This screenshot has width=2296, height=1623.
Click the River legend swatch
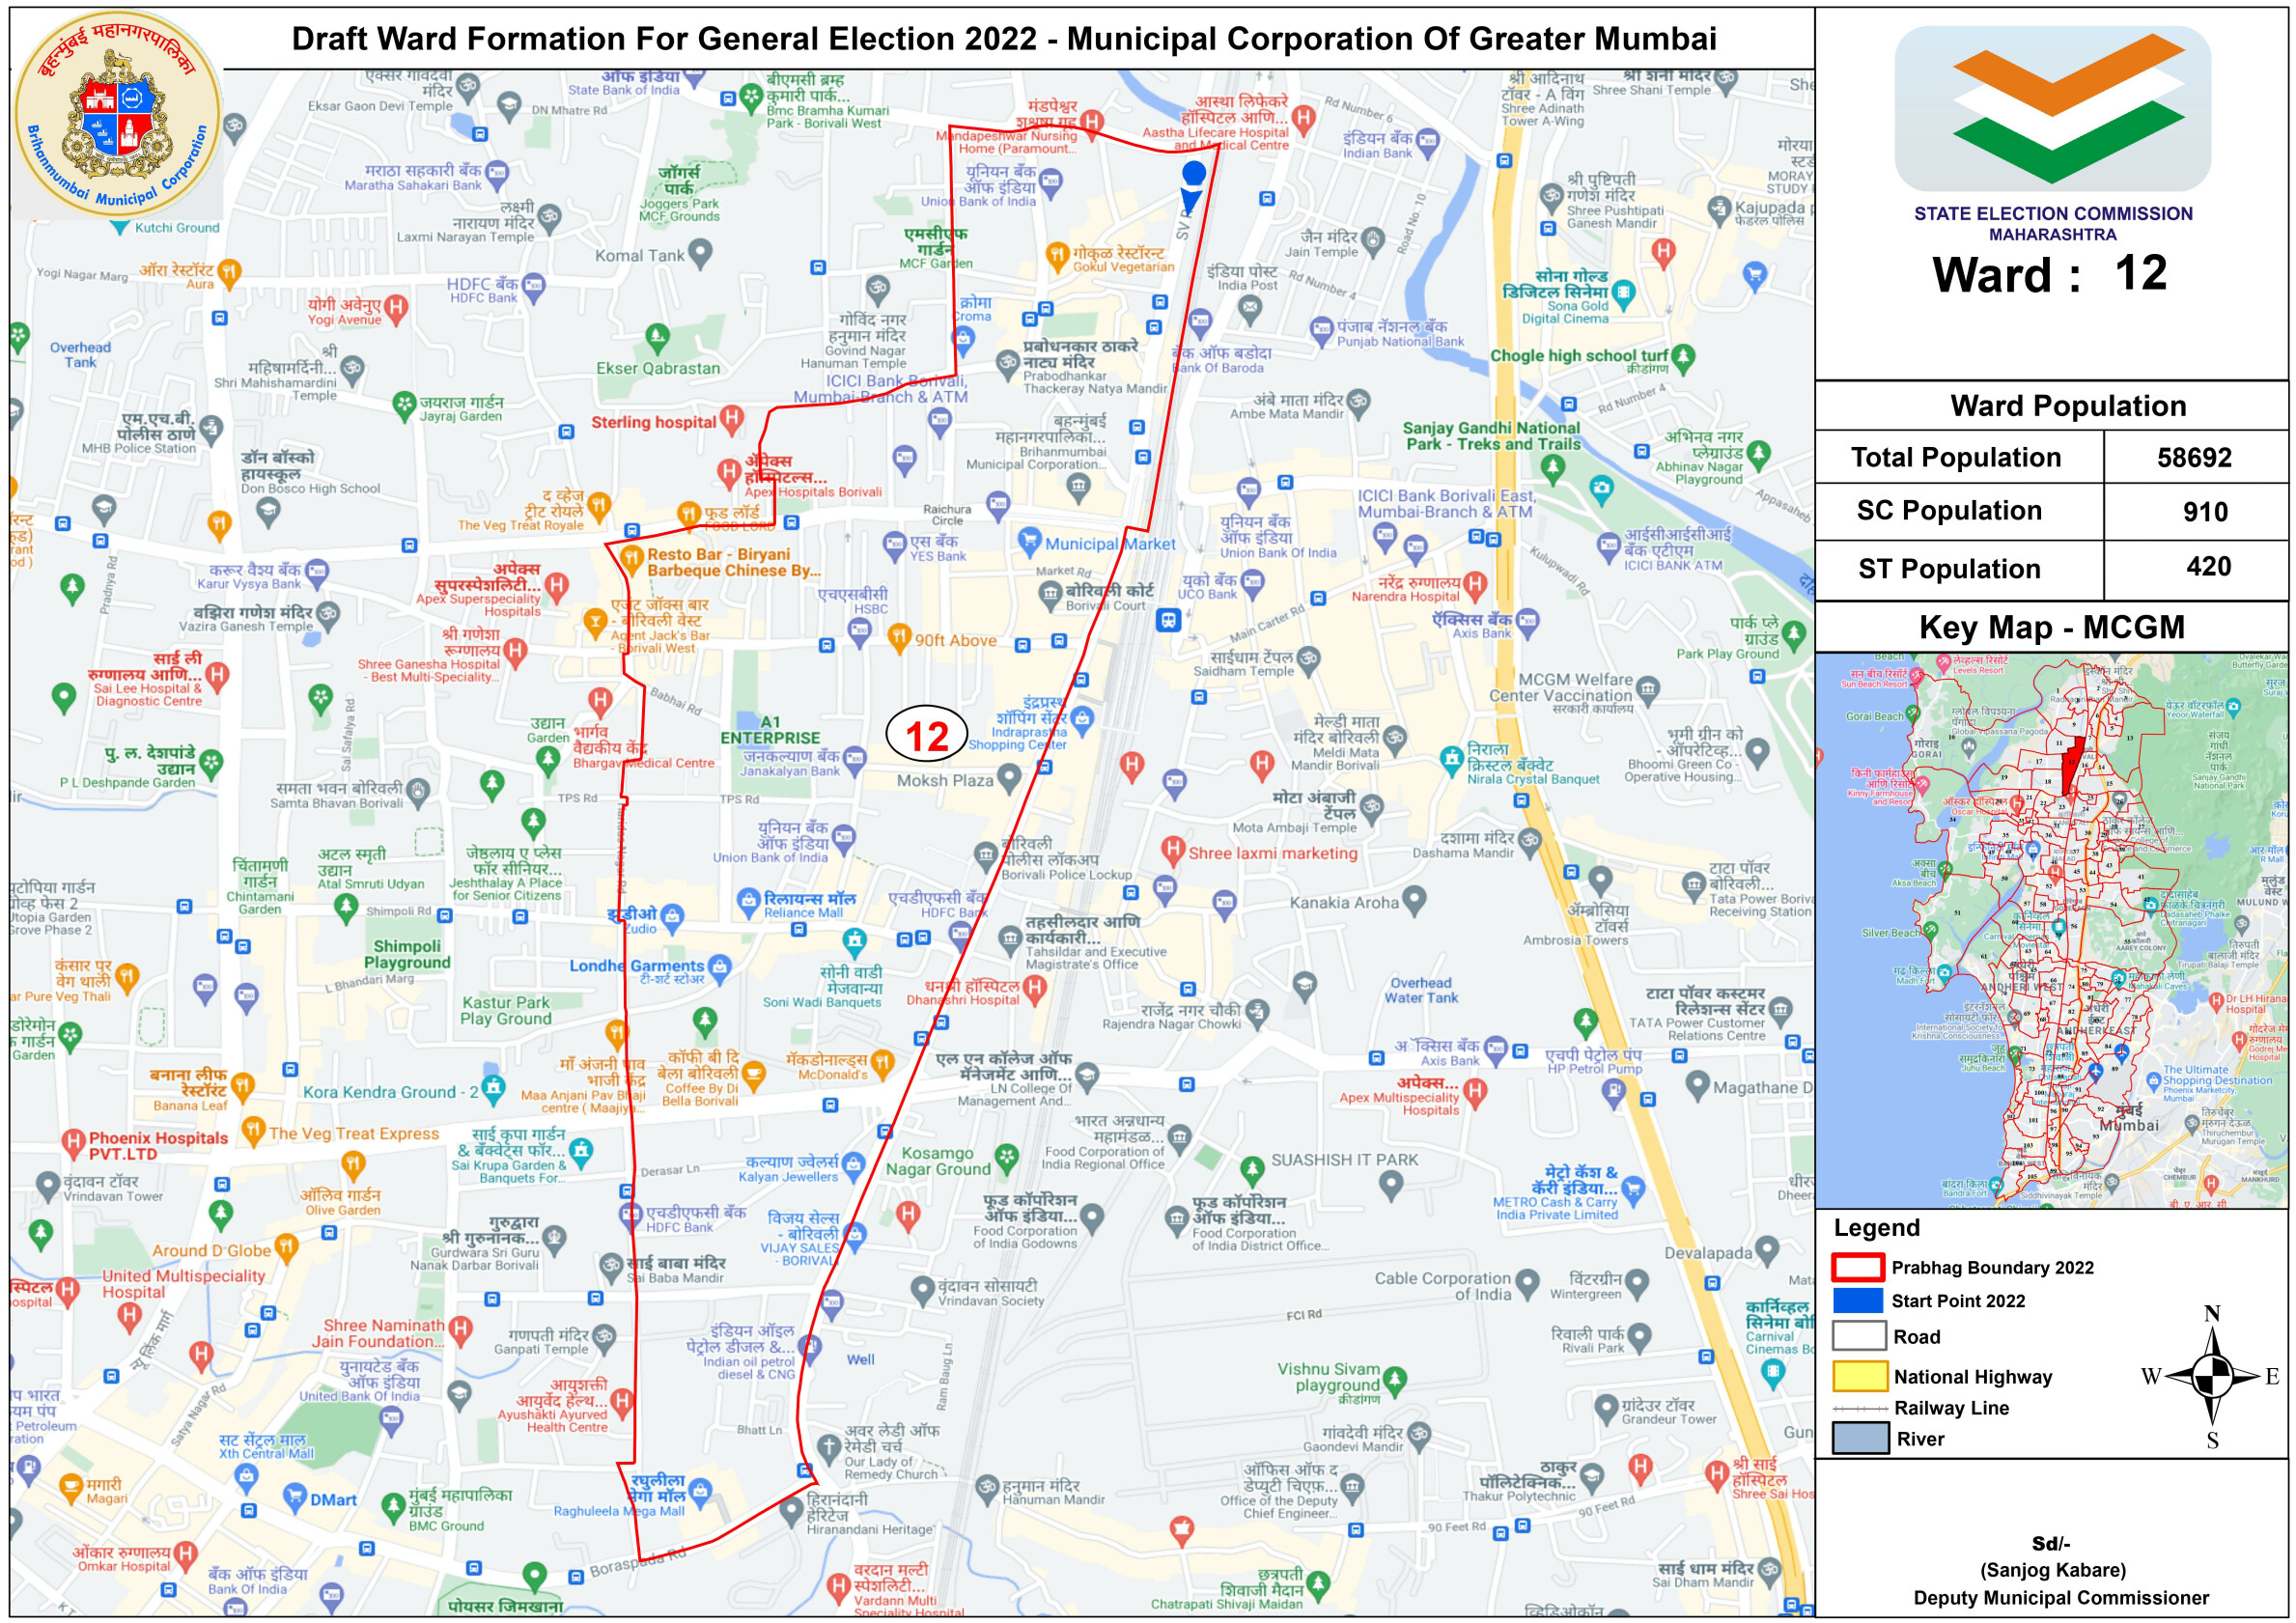(1859, 1438)
